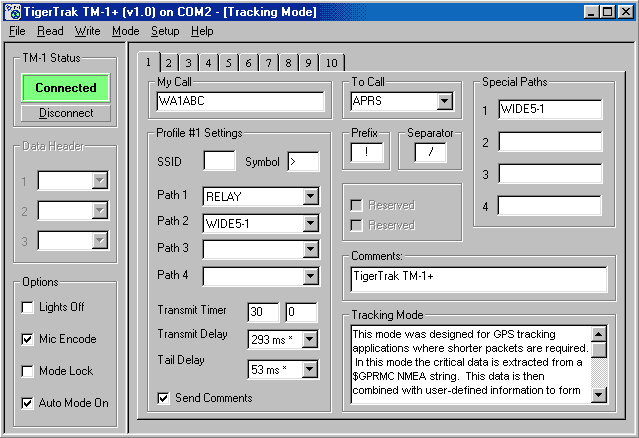Switch to profile tab 9
The height and width of the screenshot is (438, 639).
coord(308,63)
